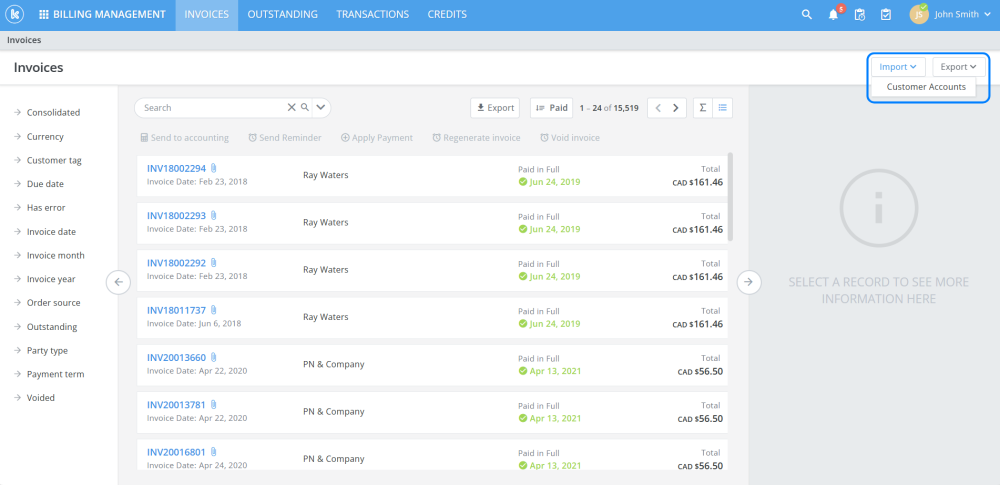Open the apps grid beside Billing Management

(x=44, y=15)
